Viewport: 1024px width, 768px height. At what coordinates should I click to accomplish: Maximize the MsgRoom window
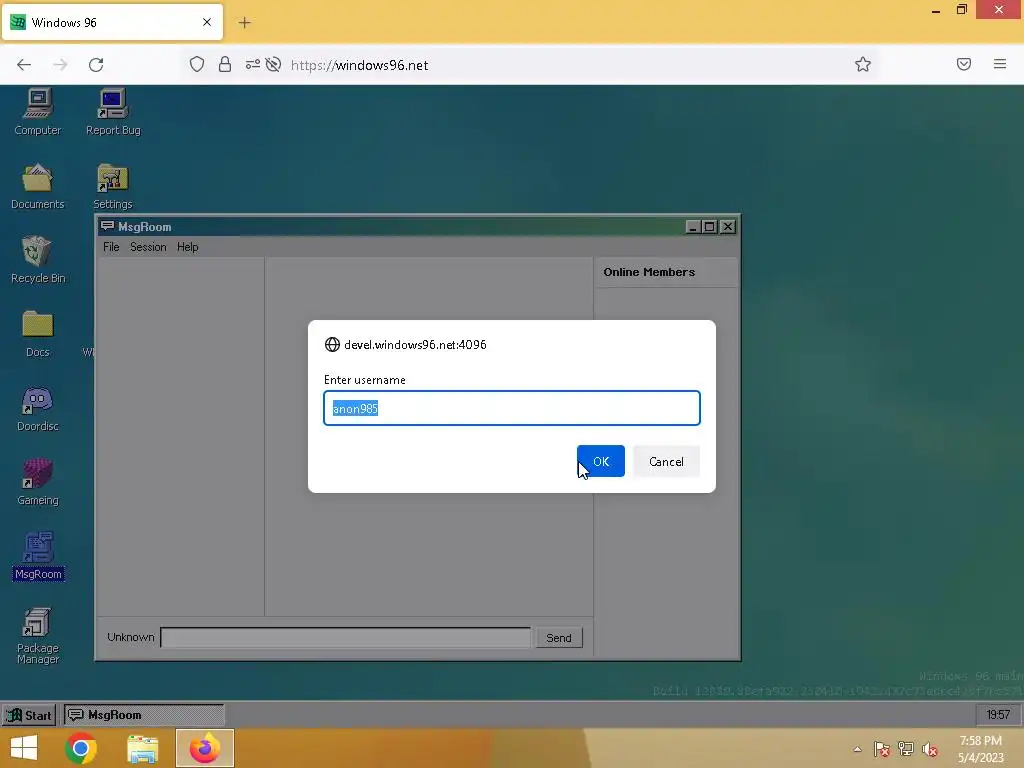pos(709,227)
